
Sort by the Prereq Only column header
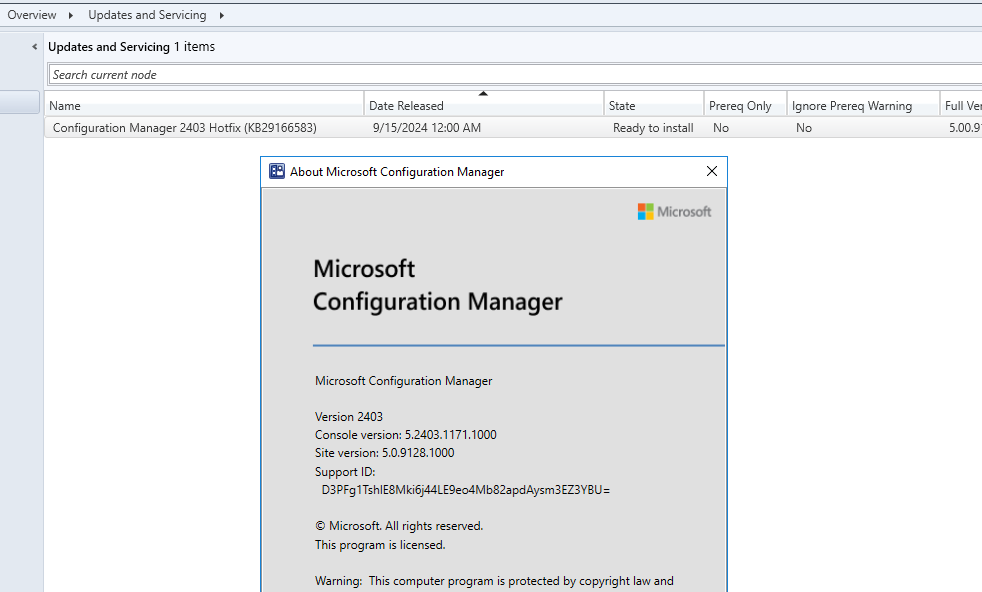pos(745,105)
